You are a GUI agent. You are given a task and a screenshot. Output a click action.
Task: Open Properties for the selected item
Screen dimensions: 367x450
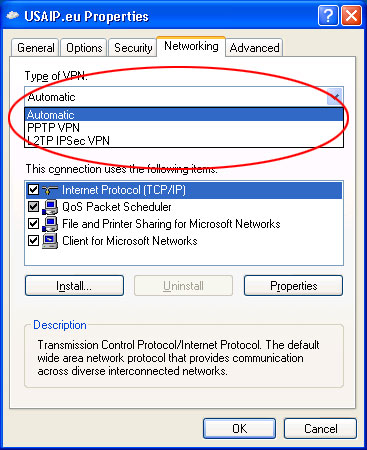coord(293,286)
